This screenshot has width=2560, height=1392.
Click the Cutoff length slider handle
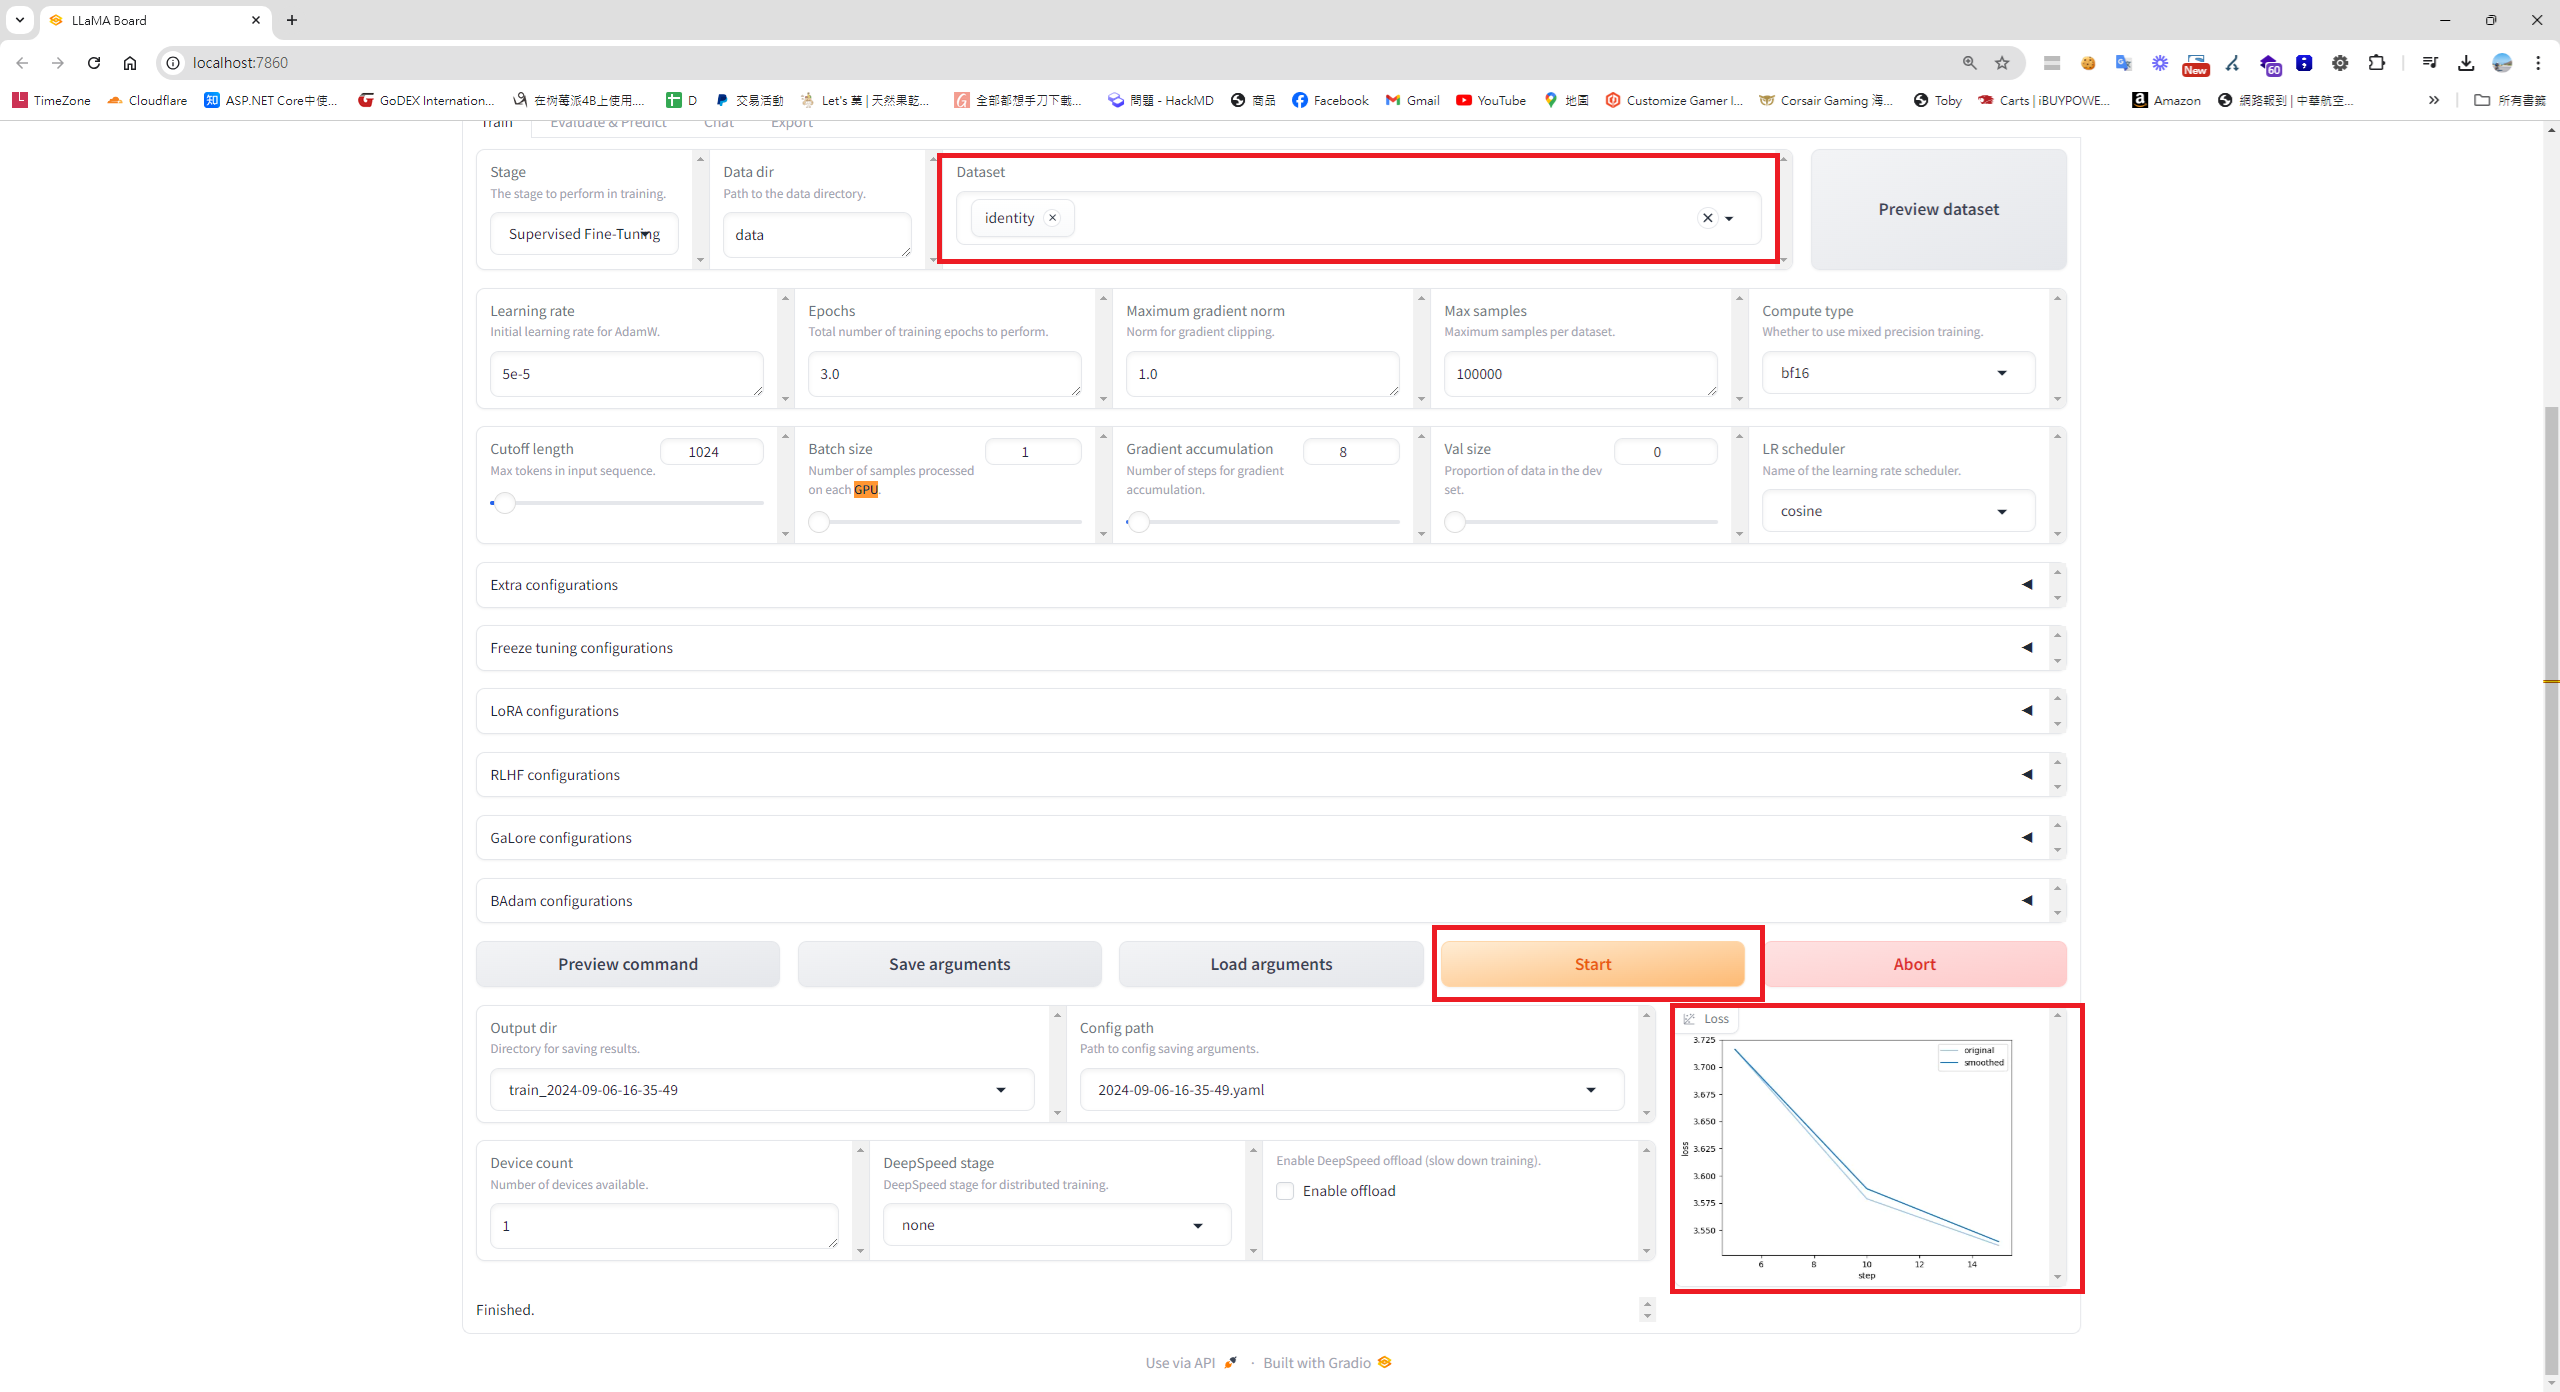[x=505, y=503]
